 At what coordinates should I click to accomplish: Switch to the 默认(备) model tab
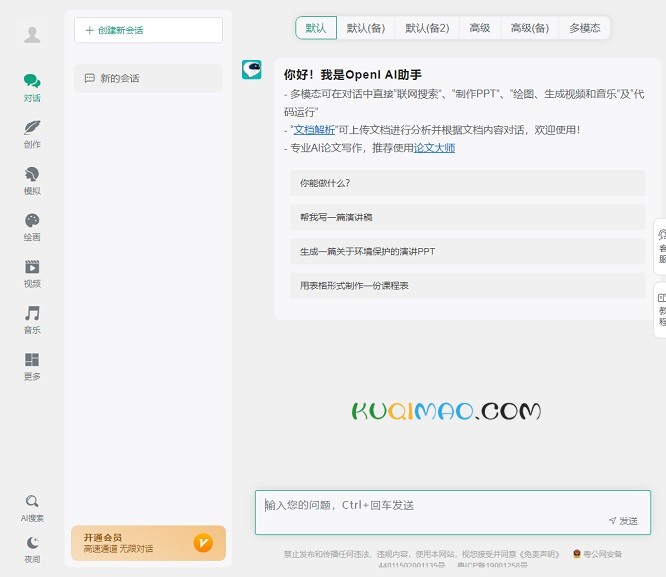366,28
